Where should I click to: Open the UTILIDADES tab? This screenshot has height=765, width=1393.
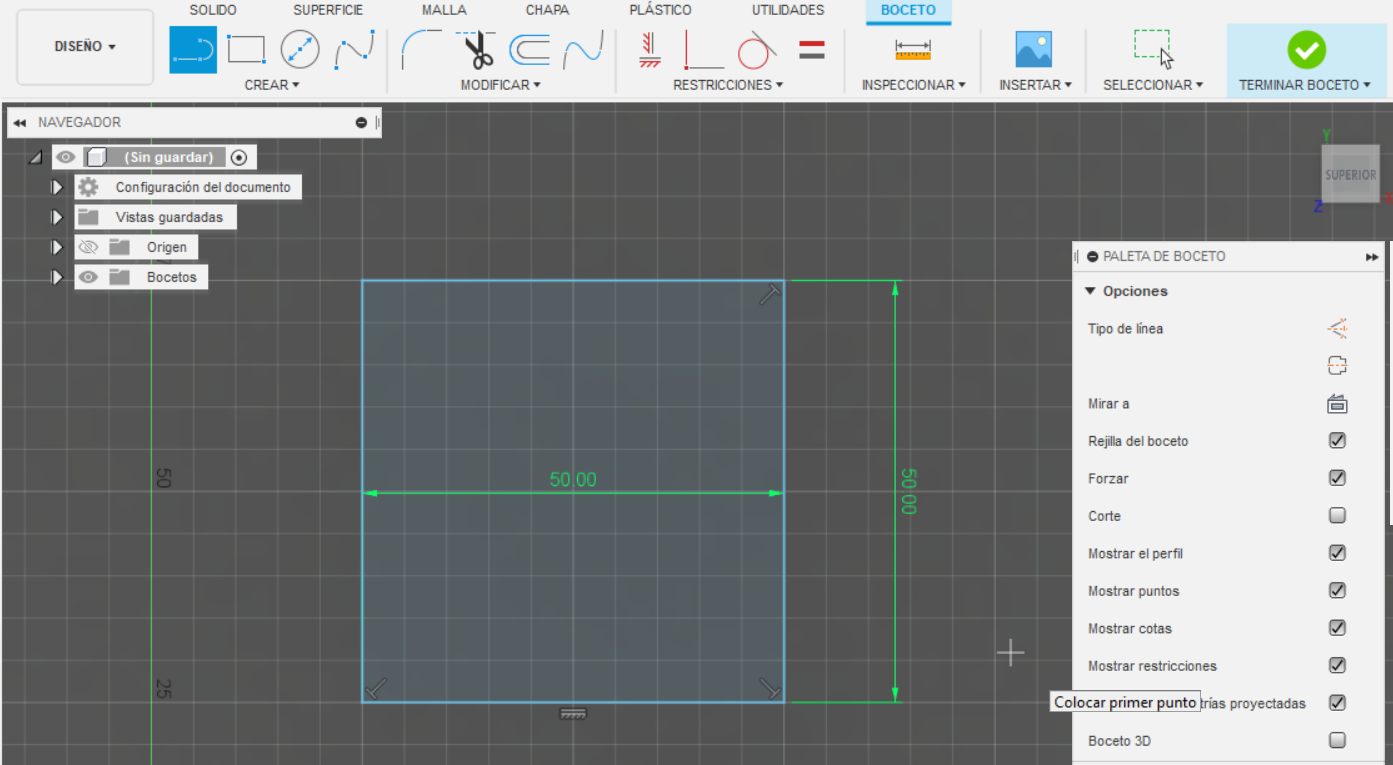[788, 10]
